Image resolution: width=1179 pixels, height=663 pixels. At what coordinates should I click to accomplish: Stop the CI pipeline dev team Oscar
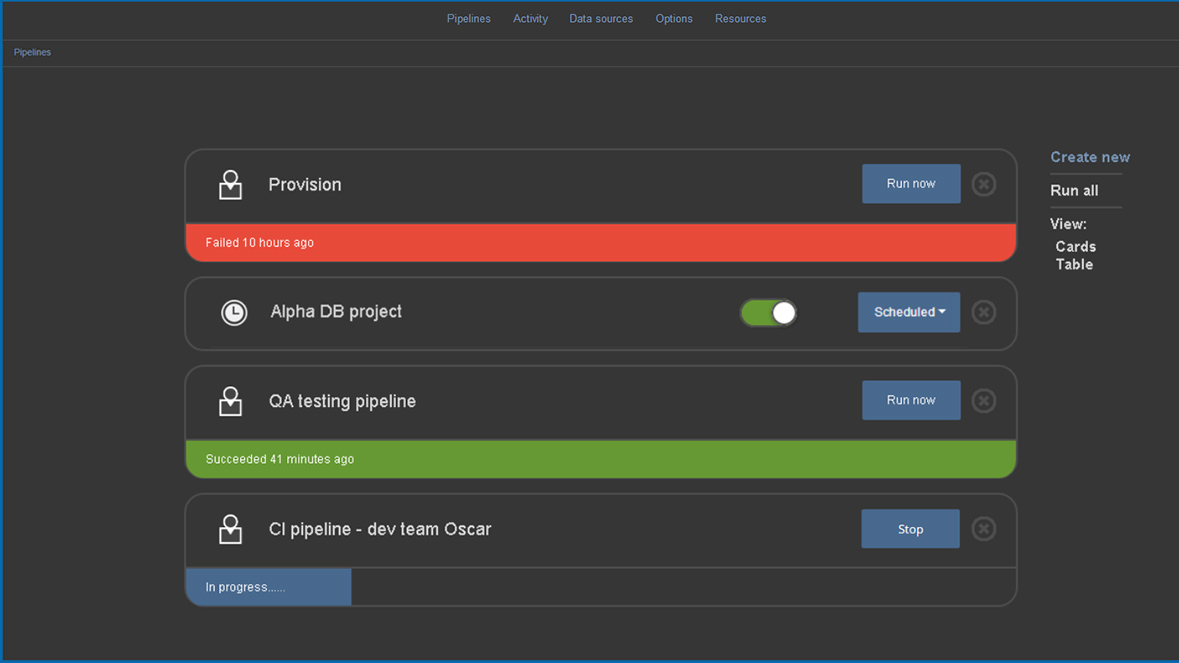pos(910,528)
